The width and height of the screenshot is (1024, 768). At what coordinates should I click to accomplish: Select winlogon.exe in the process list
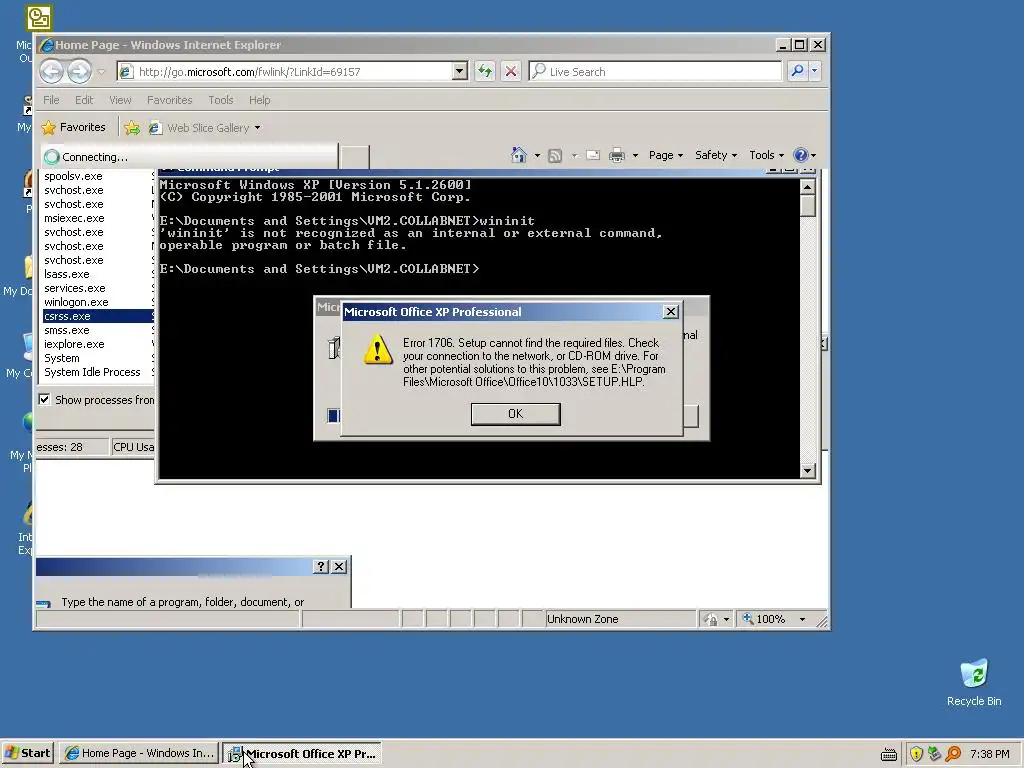click(x=98, y=302)
